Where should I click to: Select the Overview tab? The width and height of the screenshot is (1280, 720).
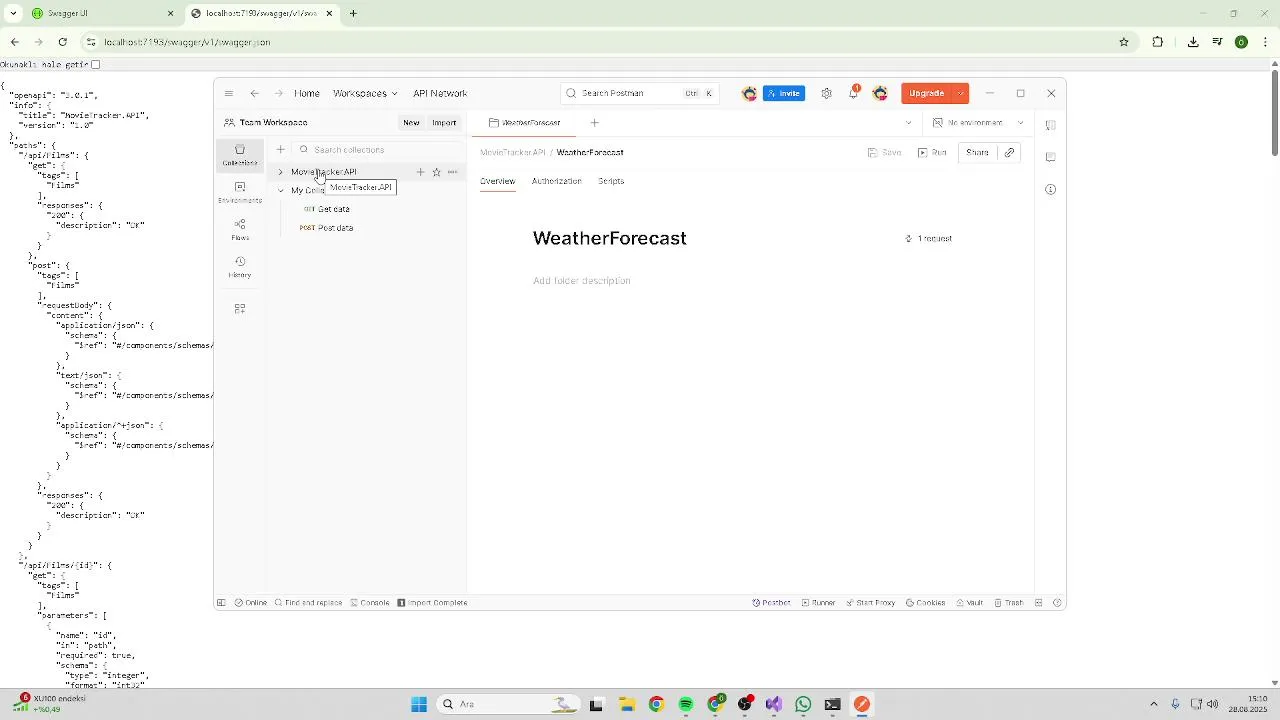coord(497,181)
